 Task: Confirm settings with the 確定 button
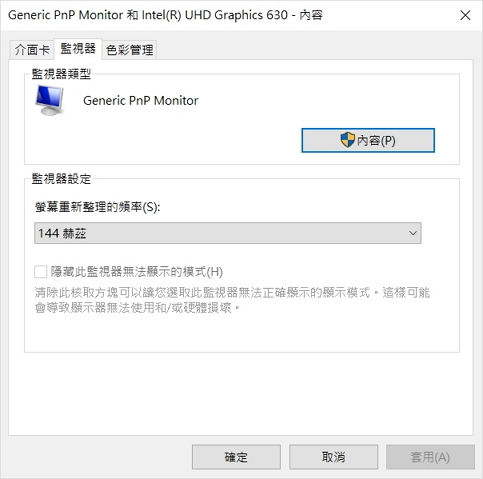tap(236, 457)
